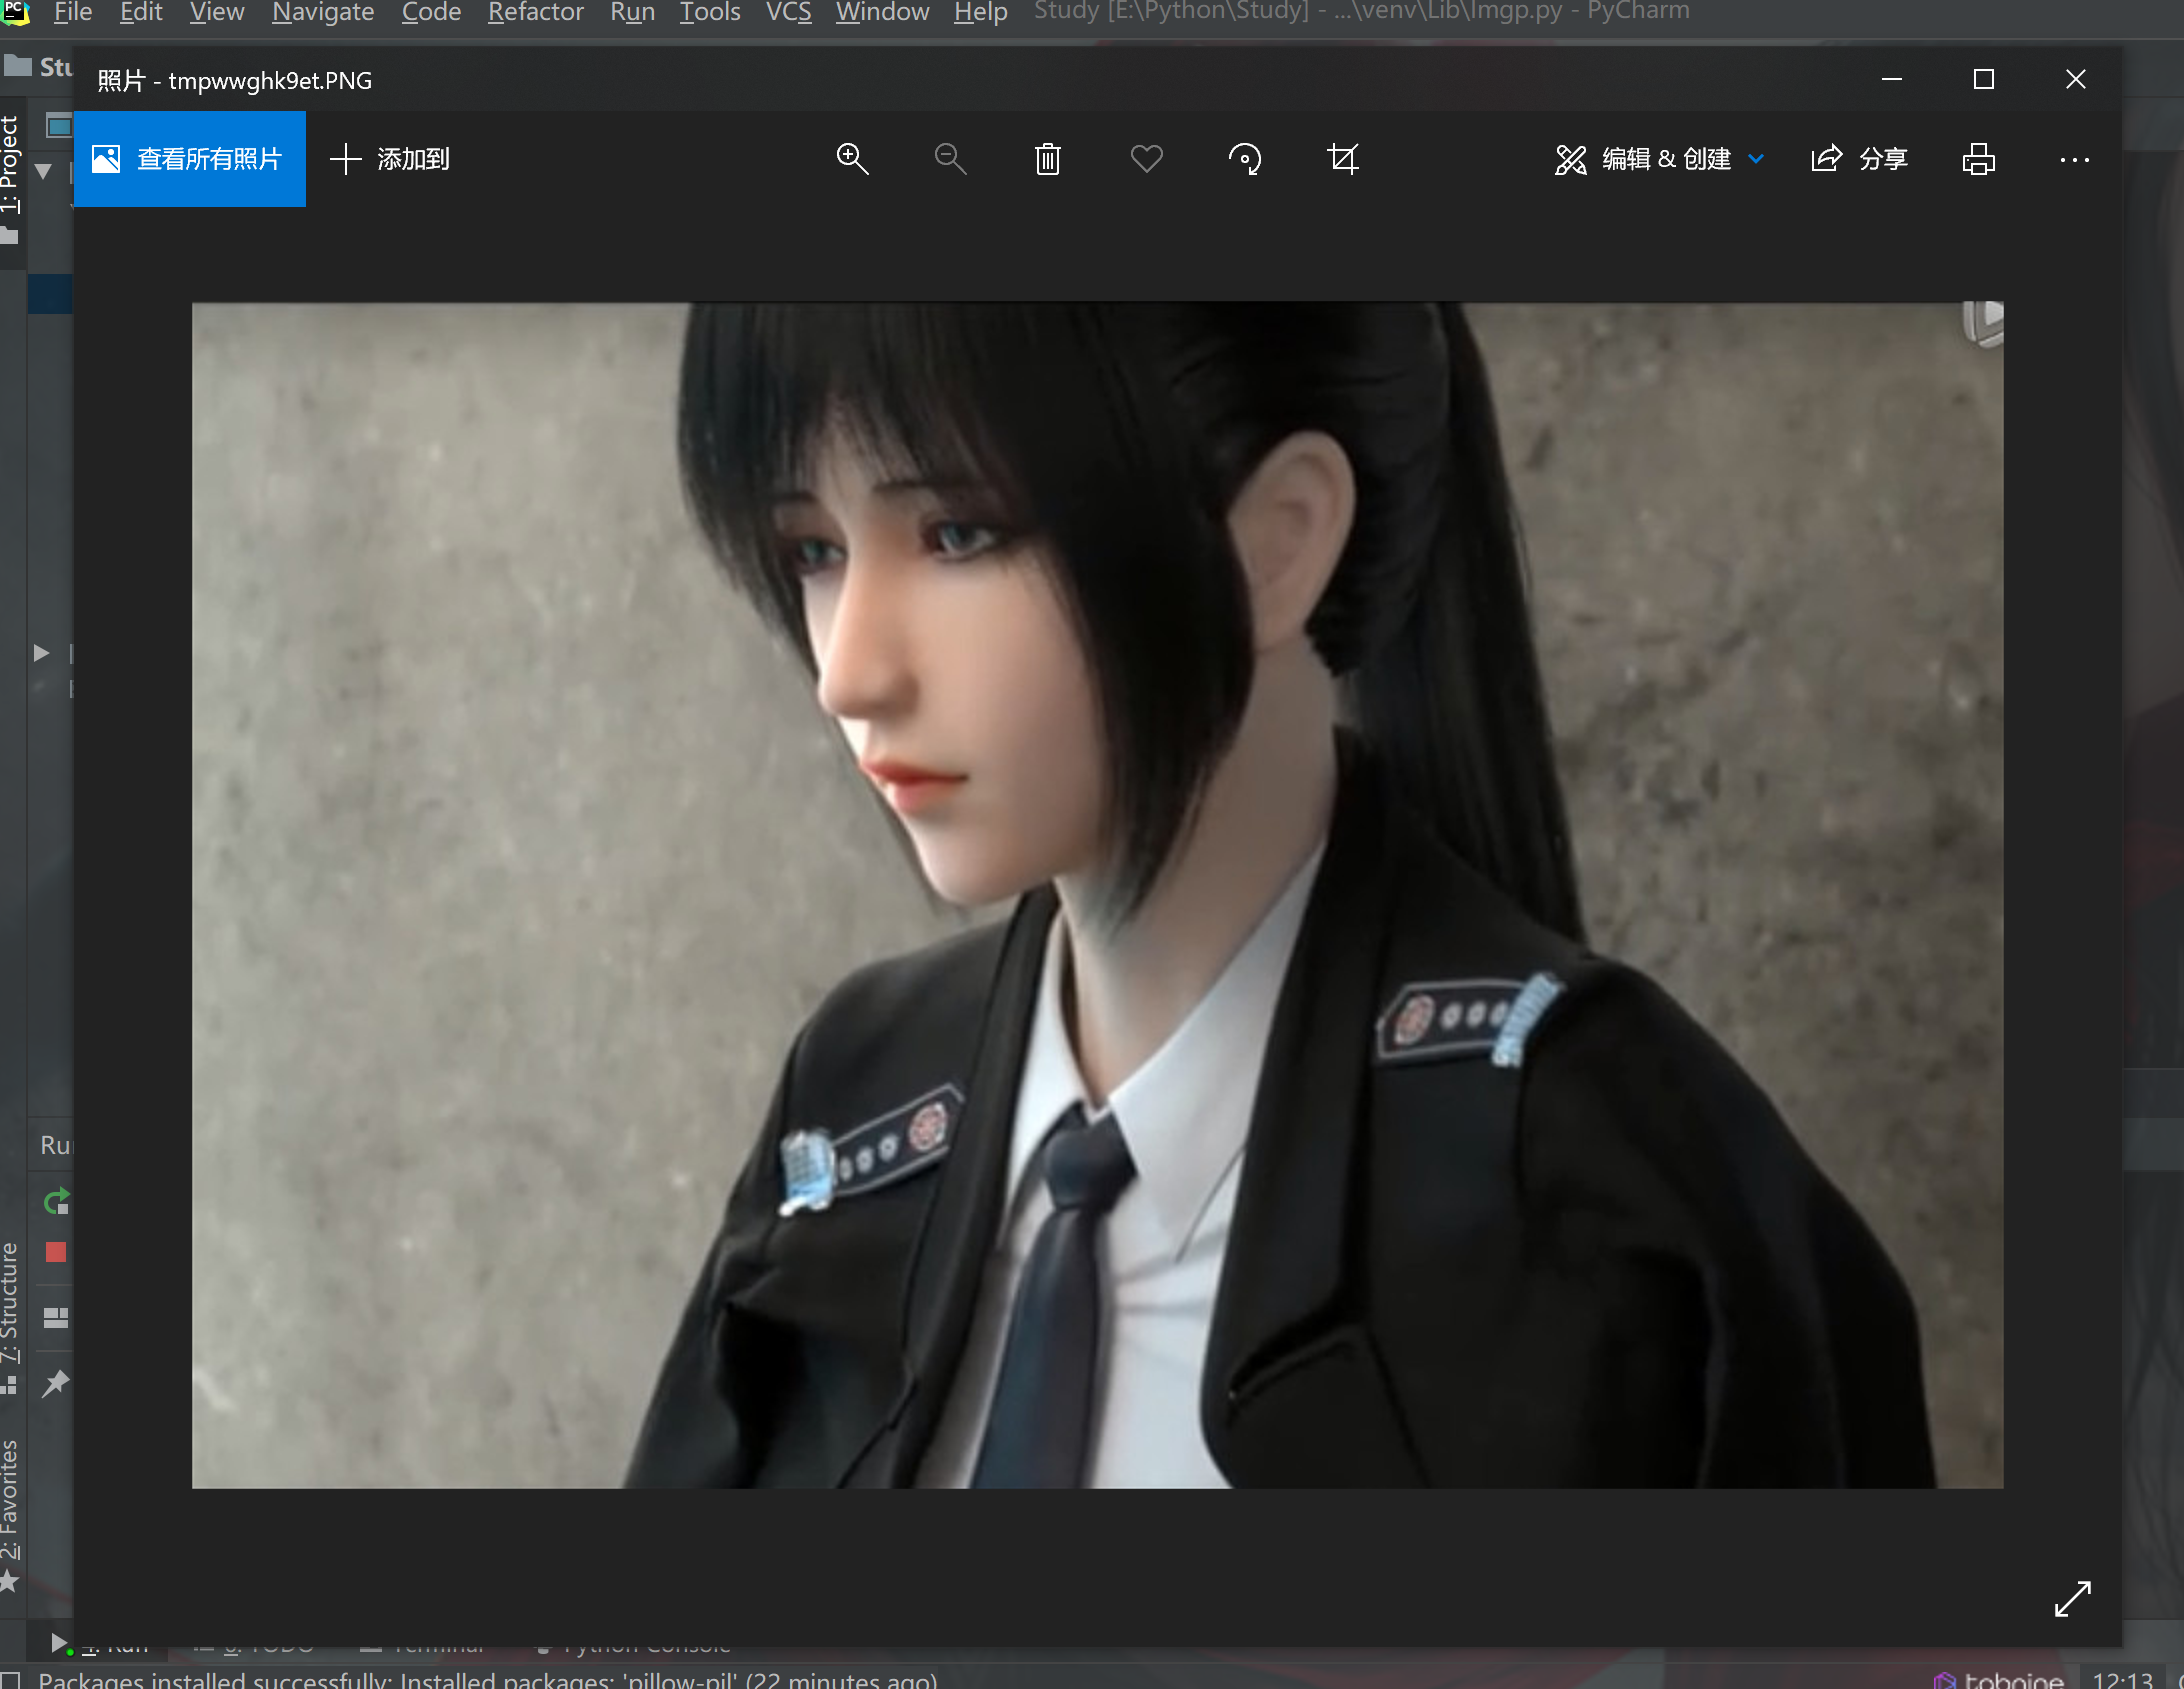
Task: Minimize the 照片 window
Action: coord(1892,79)
